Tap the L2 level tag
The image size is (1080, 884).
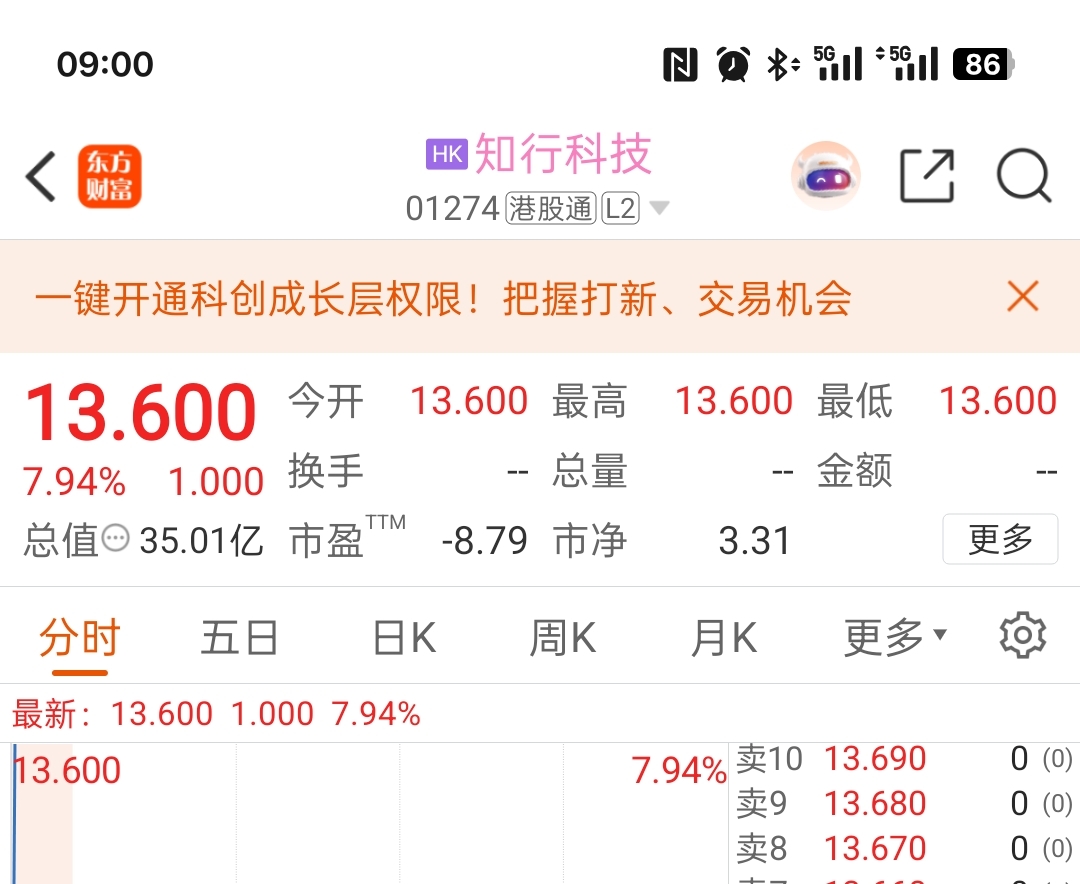pos(621,208)
